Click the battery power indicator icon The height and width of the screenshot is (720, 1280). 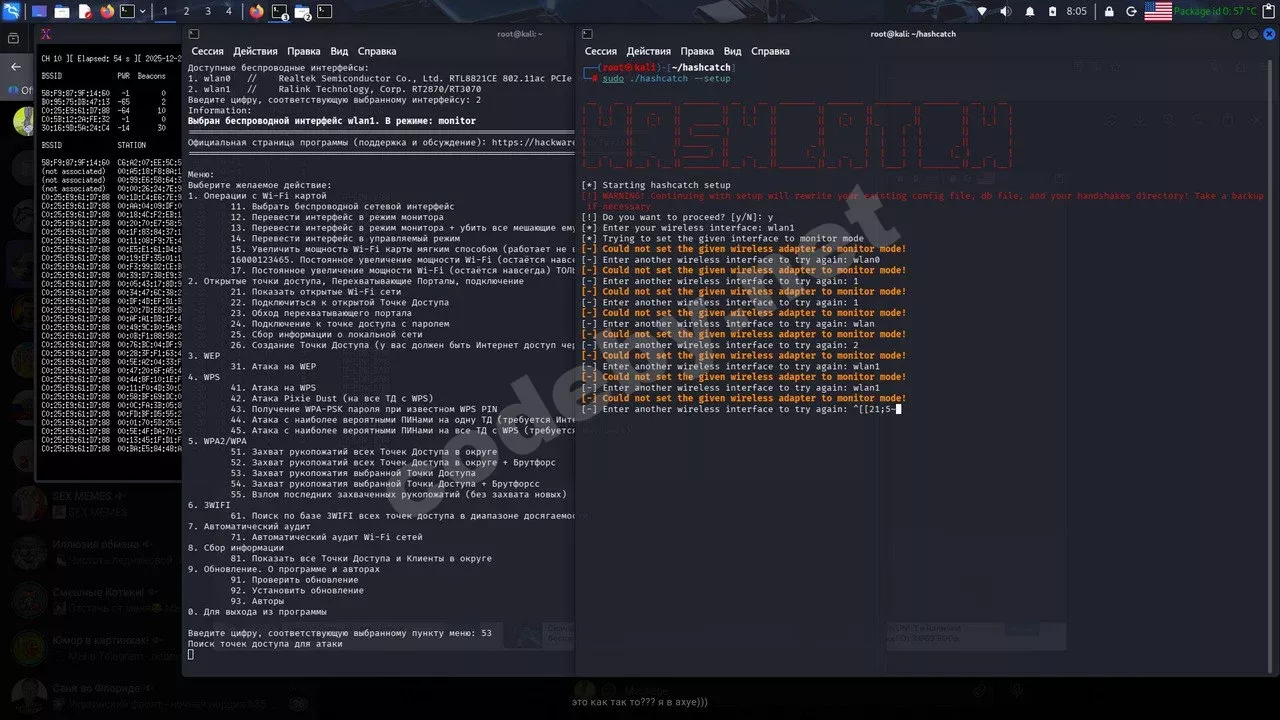pyautogui.click(x=1053, y=12)
